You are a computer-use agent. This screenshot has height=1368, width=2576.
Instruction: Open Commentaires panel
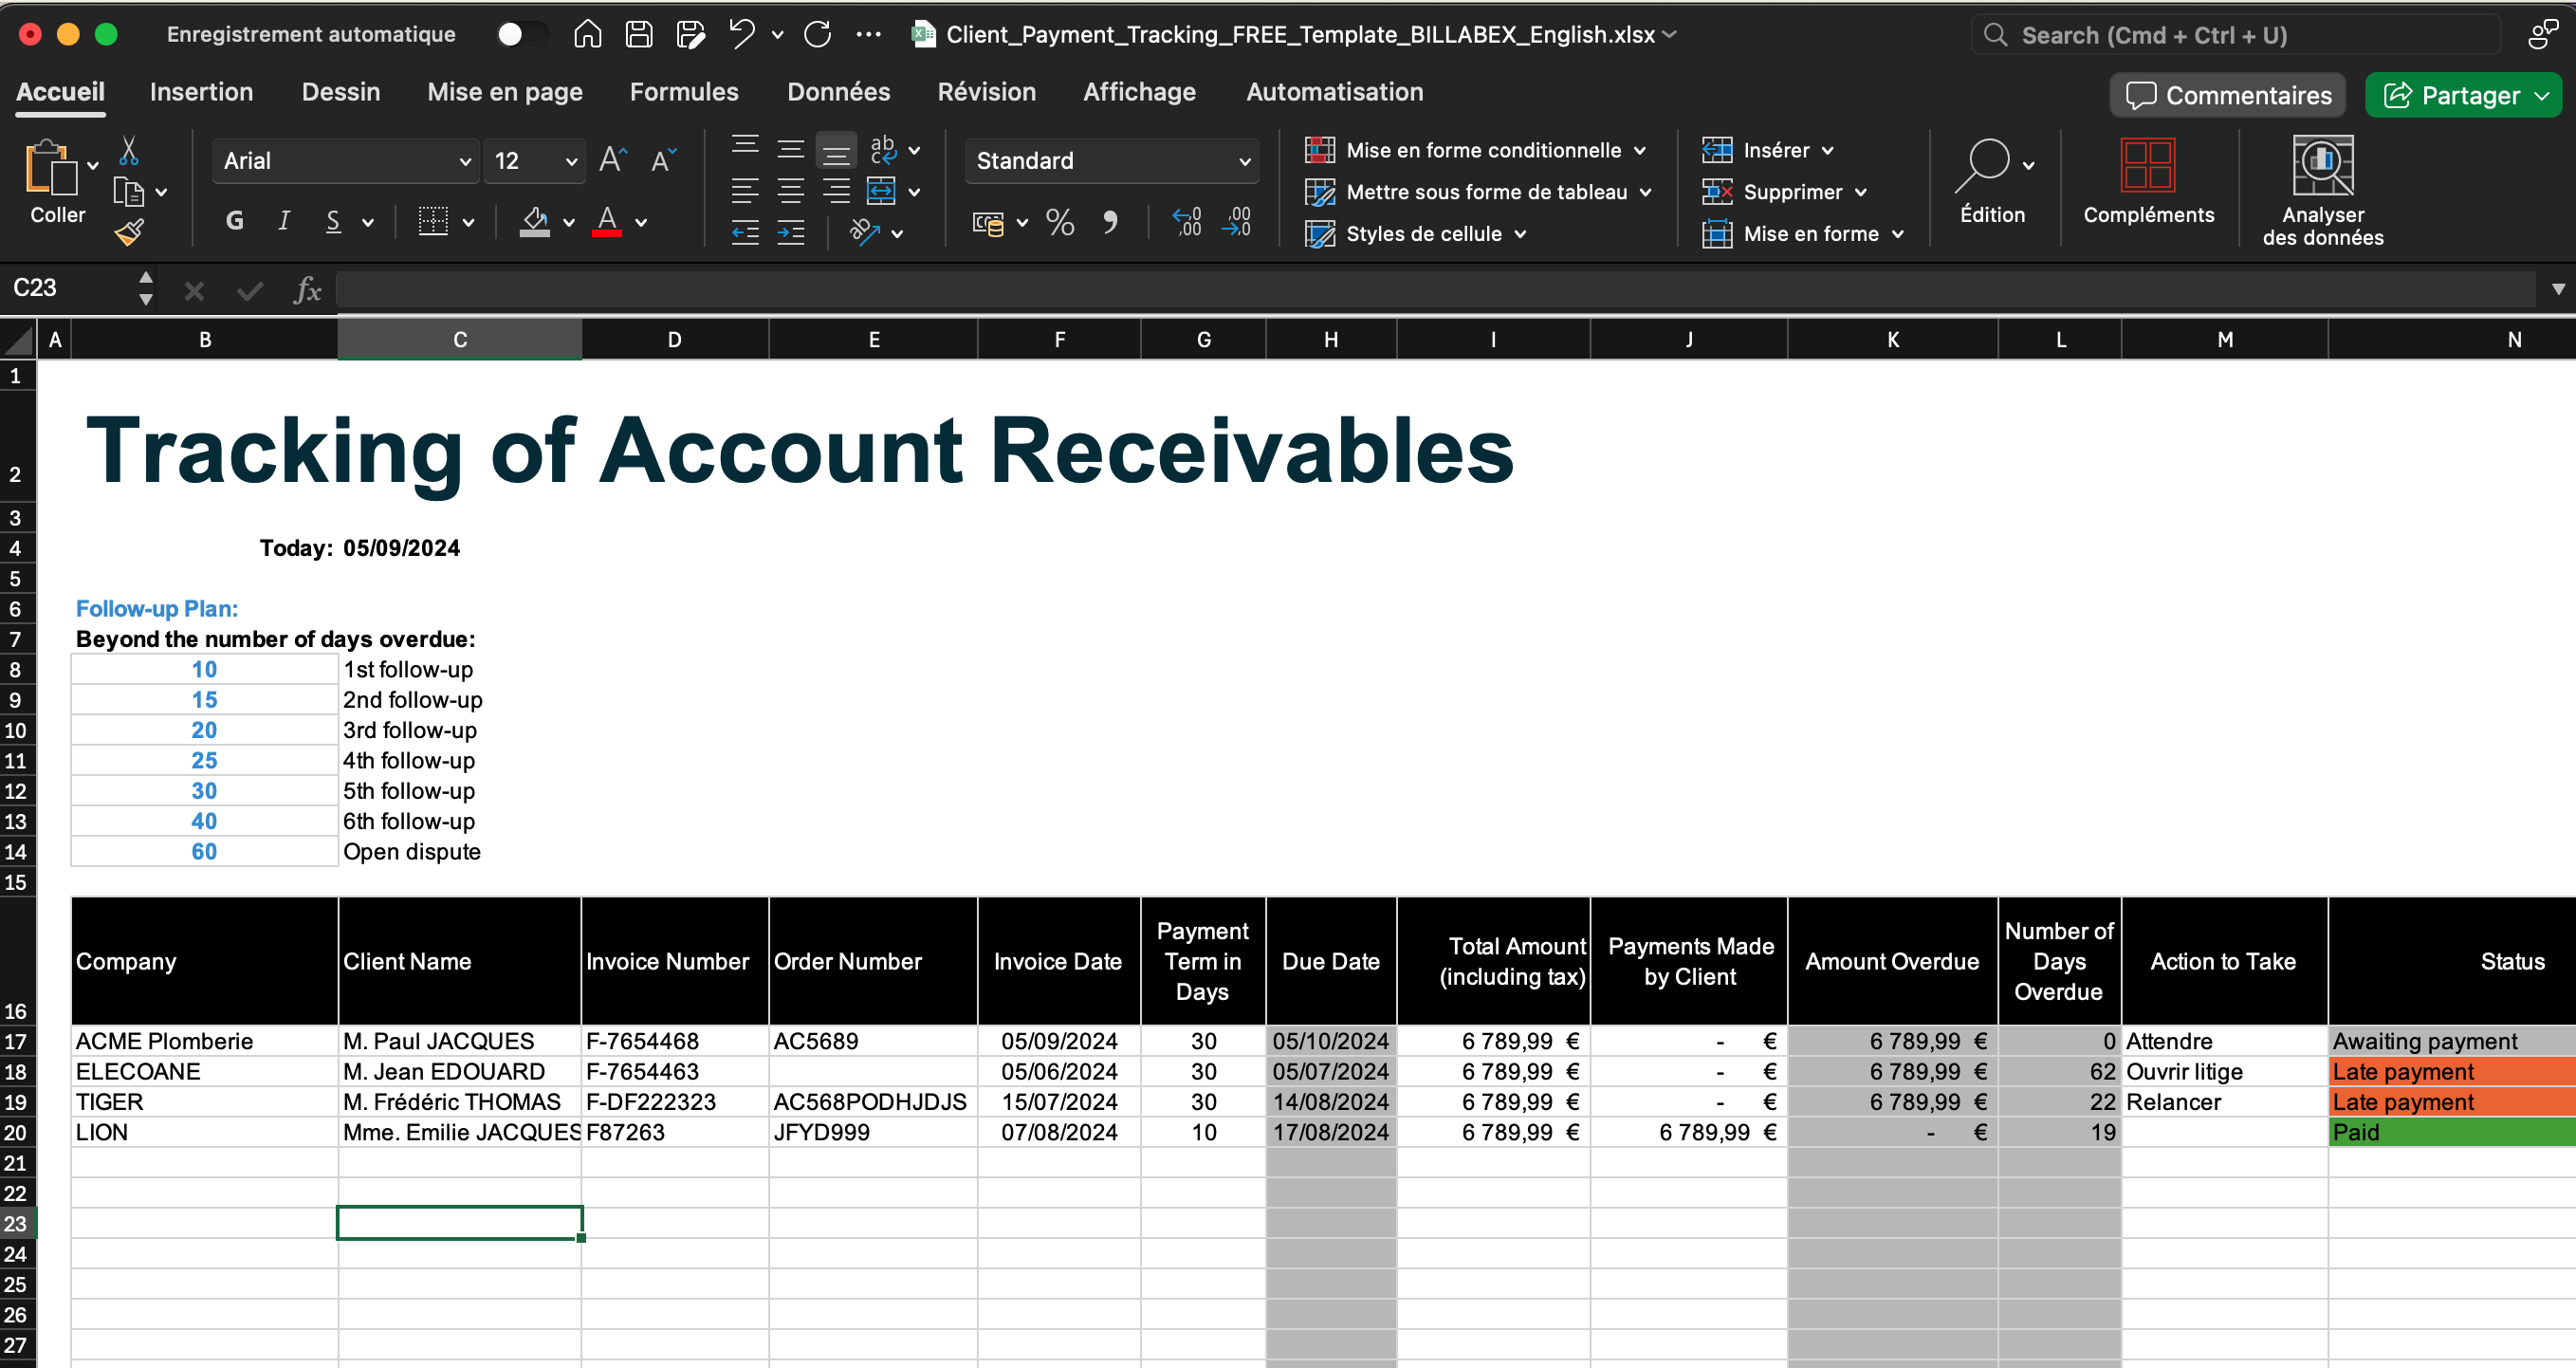pyautogui.click(x=2227, y=95)
